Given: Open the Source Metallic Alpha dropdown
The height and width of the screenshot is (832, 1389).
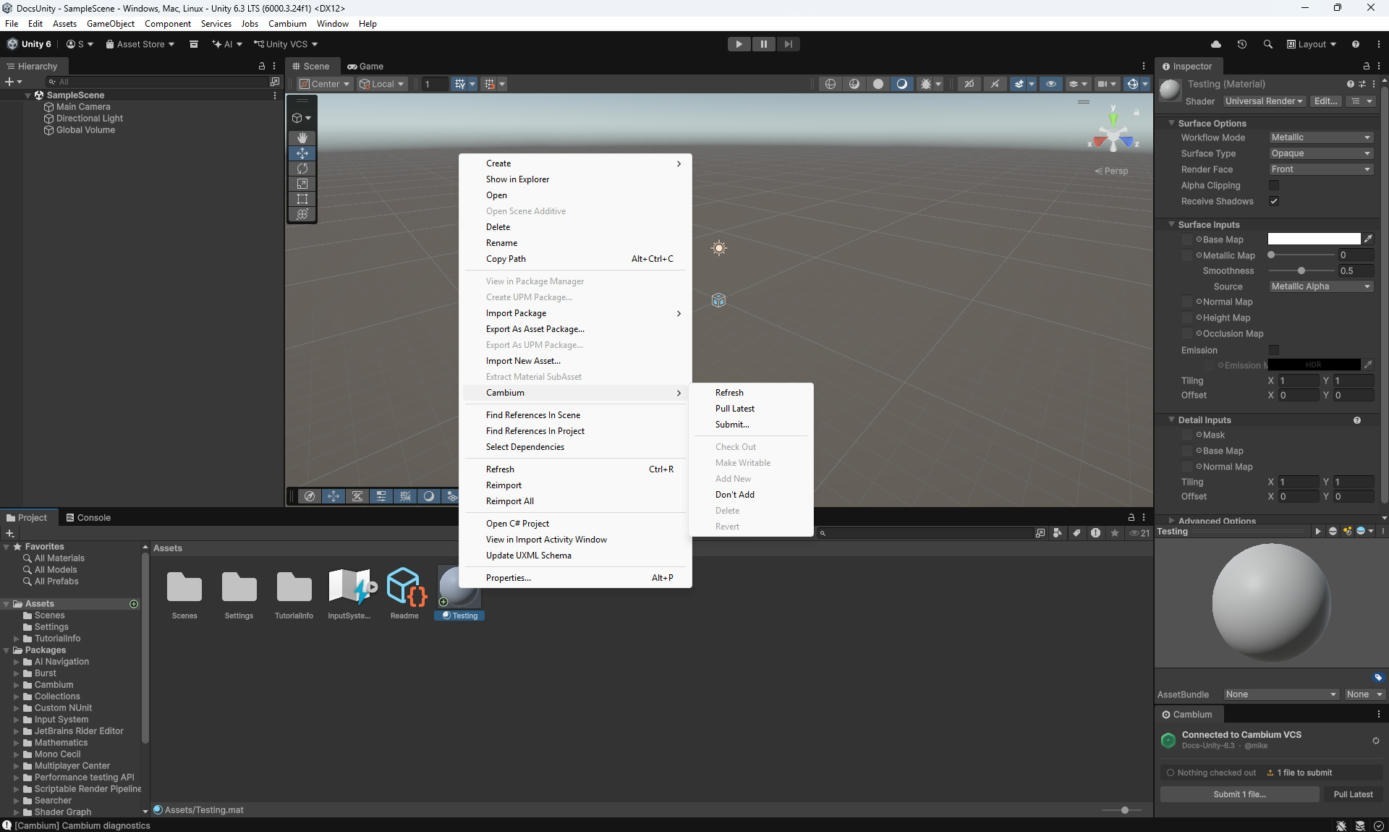Looking at the screenshot, I should click(x=1321, y=286).
